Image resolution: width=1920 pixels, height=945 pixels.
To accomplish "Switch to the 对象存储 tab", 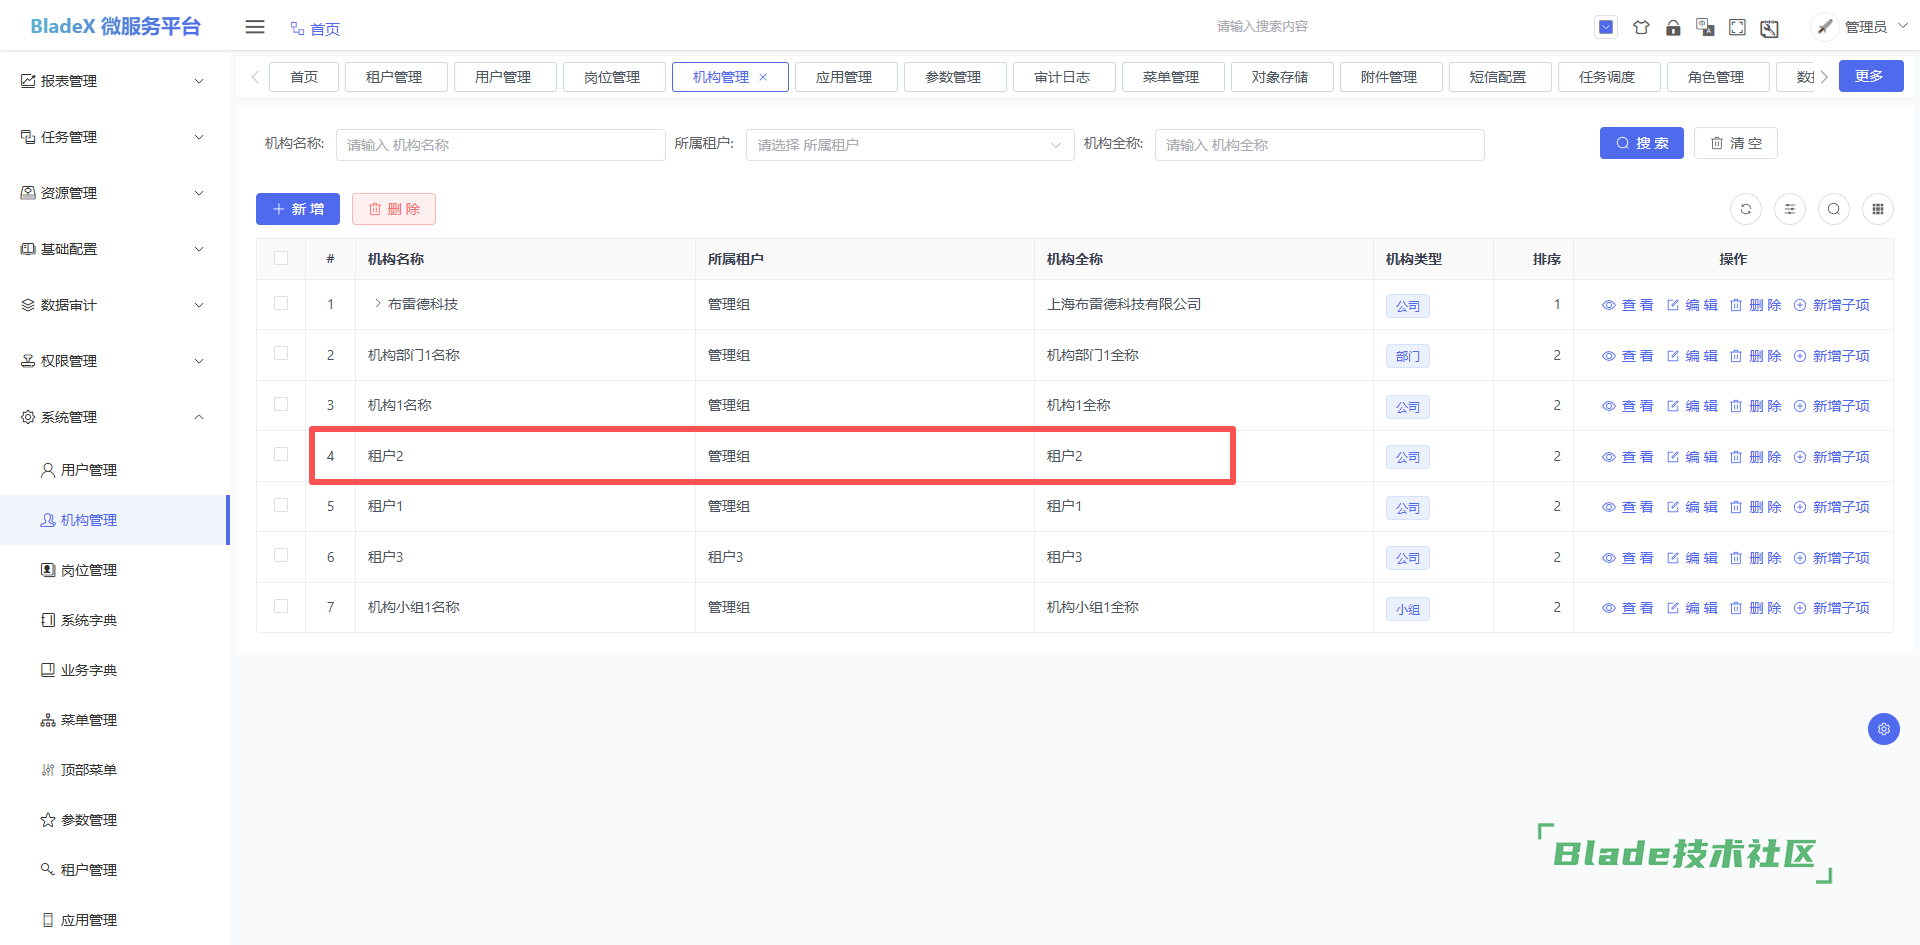I will click(1282, 77).
